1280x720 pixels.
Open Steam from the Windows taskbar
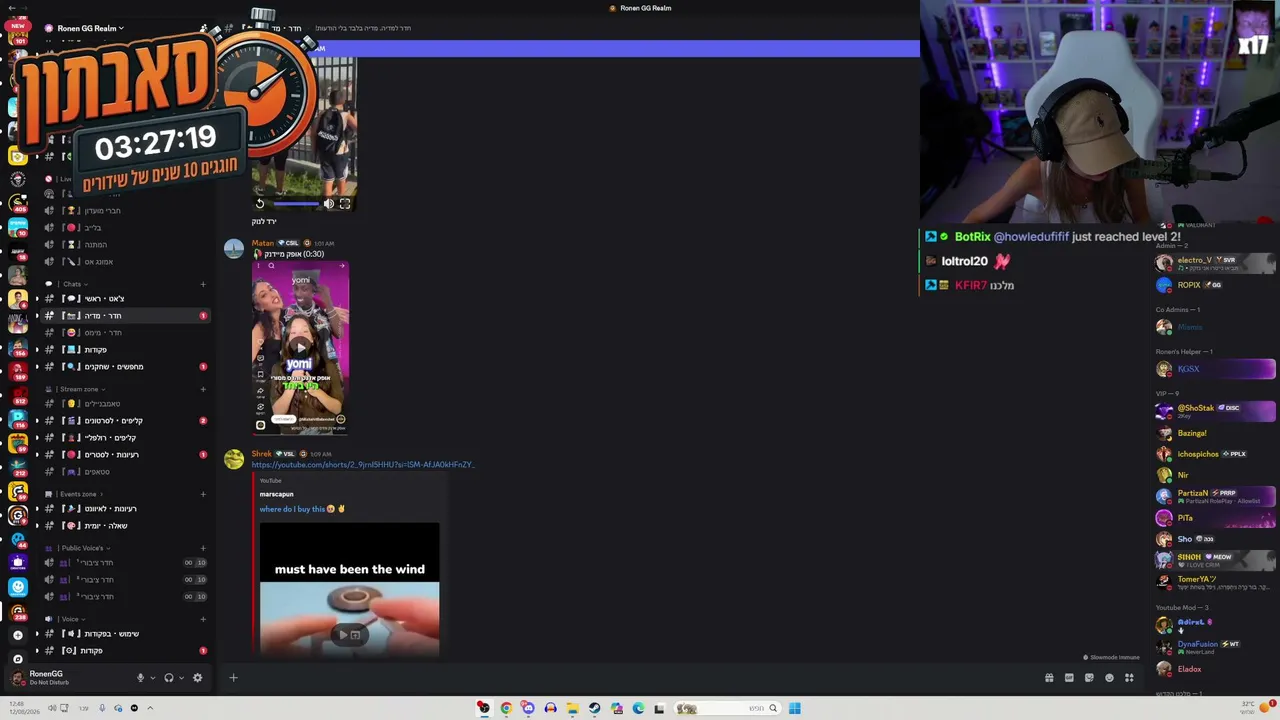pos(594,708)
